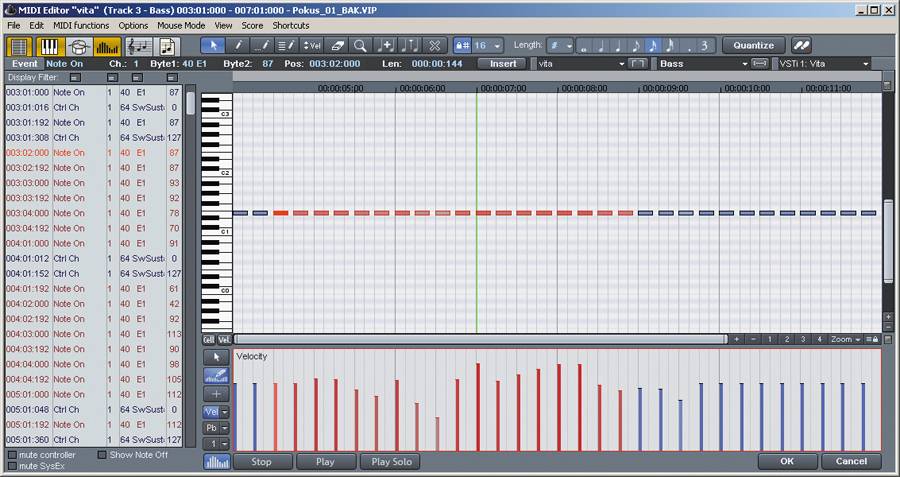Click the Play Solo button
Screen dimensions: 900x477
[x=391, y=462]
